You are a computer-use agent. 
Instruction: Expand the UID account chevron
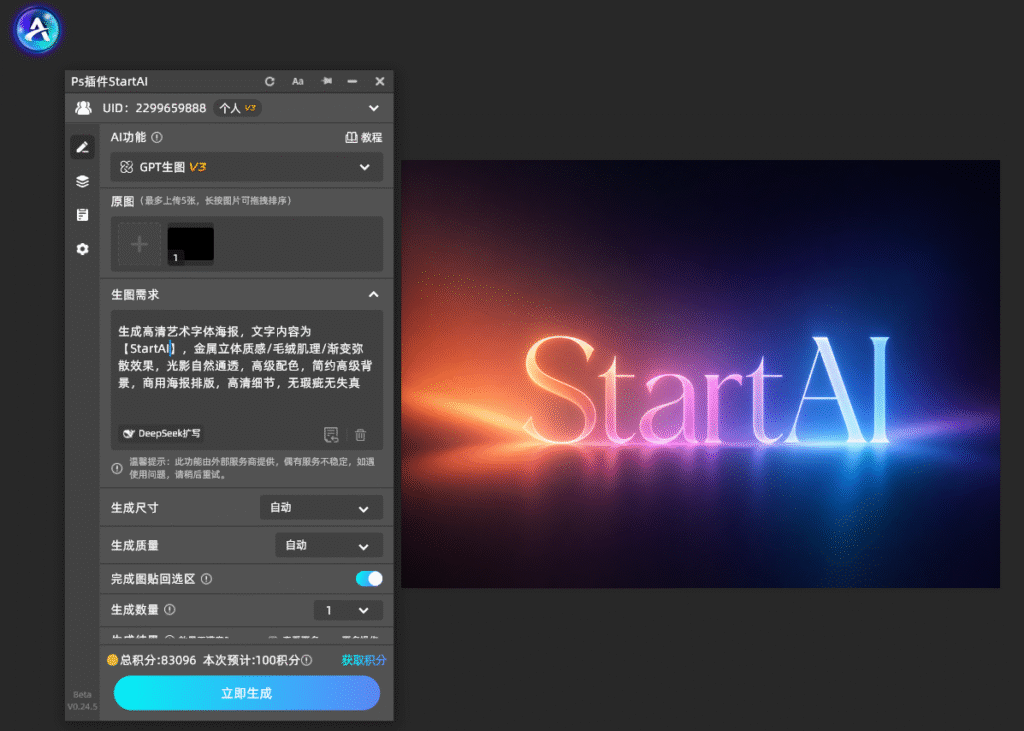[x=374, y=108]
